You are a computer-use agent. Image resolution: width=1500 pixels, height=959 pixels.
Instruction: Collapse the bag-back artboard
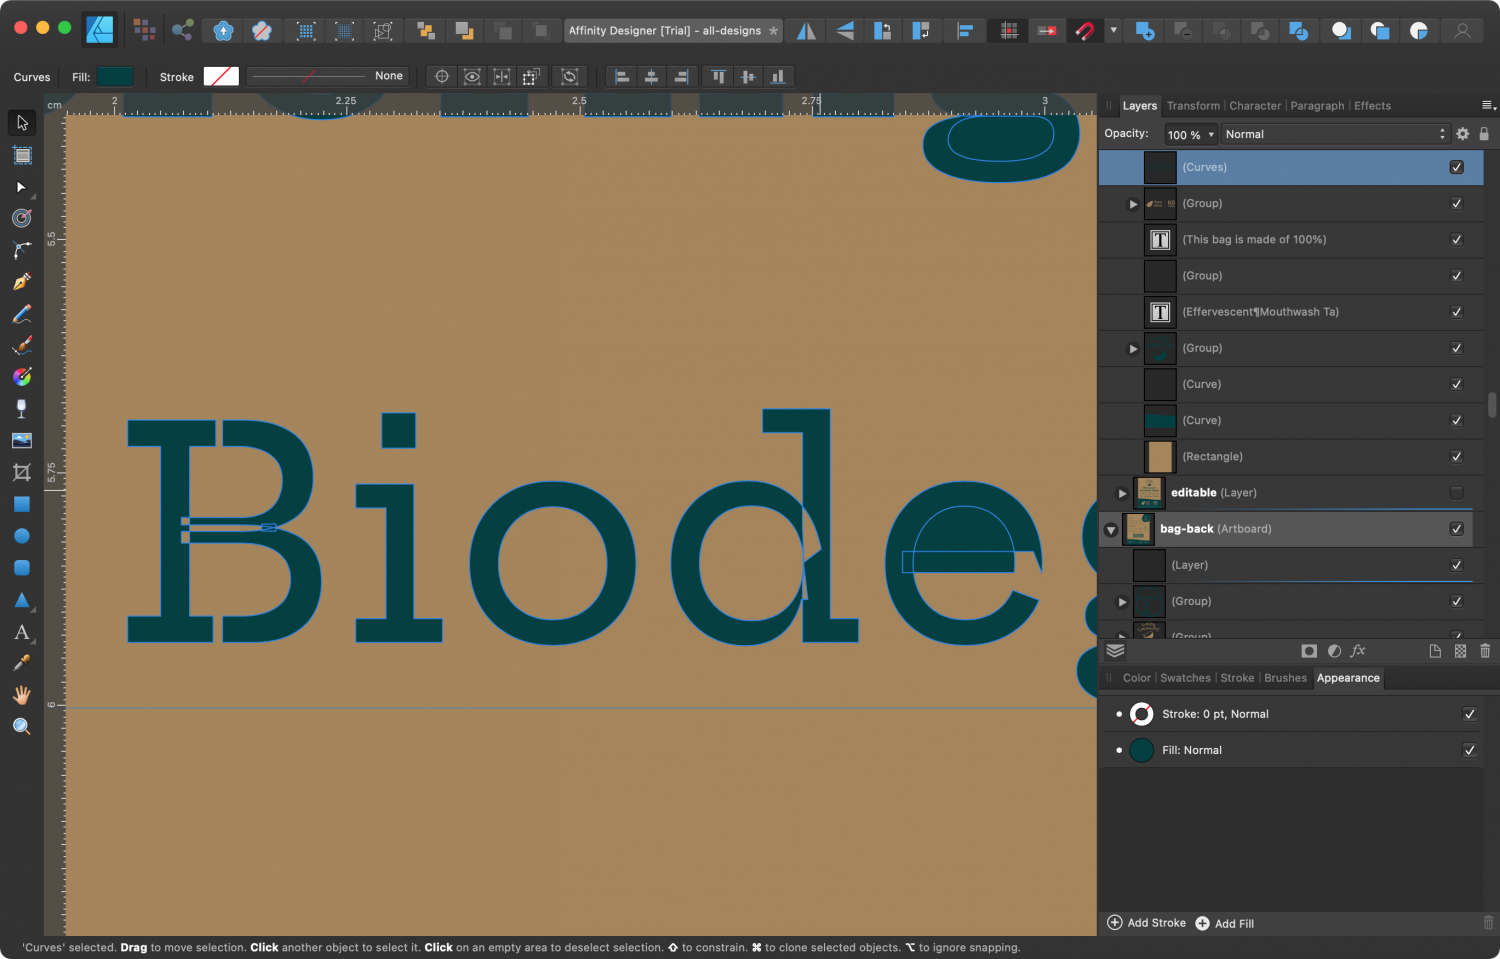1110,529
